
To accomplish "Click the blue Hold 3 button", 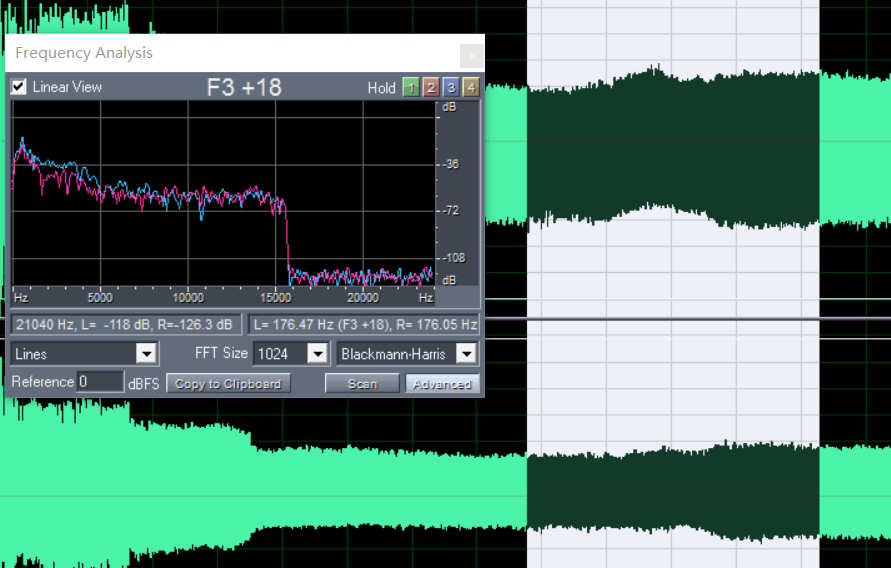I will tap(450, 88).
